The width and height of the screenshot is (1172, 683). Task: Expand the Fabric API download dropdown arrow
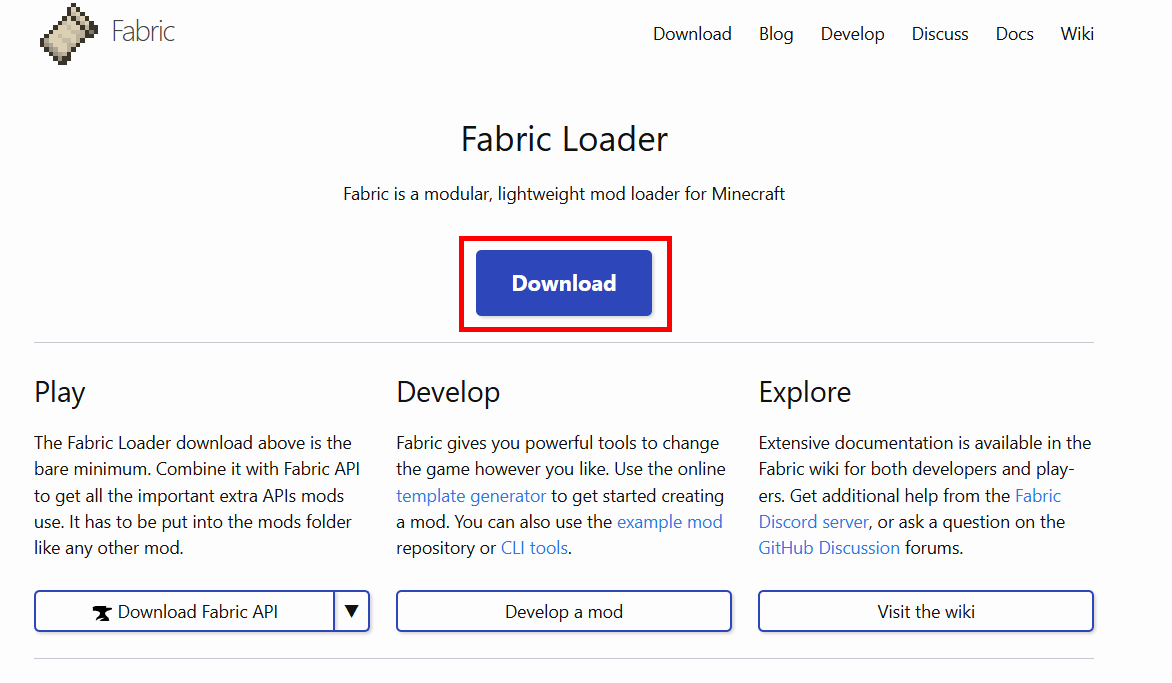352,611
